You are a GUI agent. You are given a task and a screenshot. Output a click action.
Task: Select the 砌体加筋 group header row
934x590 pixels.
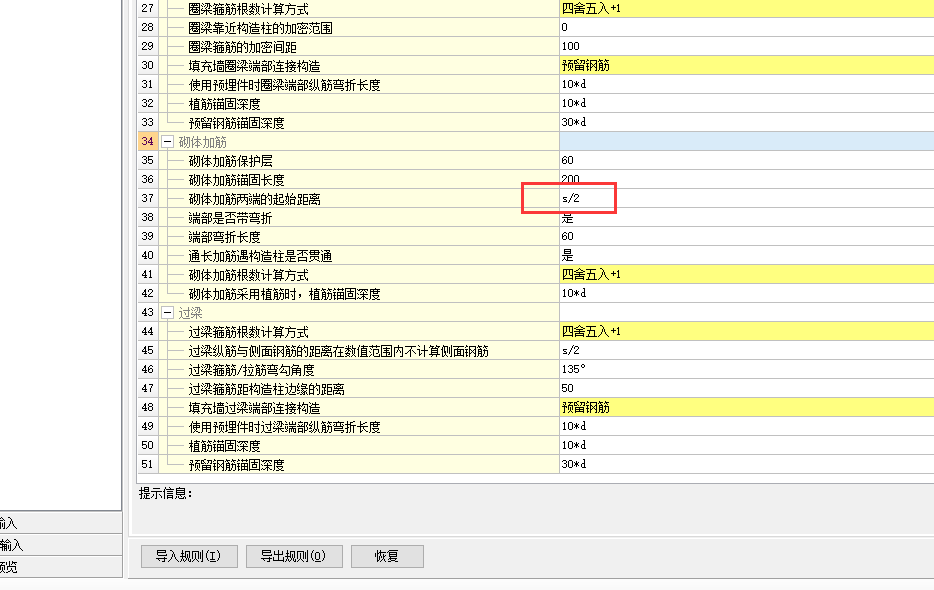[360, 142]
